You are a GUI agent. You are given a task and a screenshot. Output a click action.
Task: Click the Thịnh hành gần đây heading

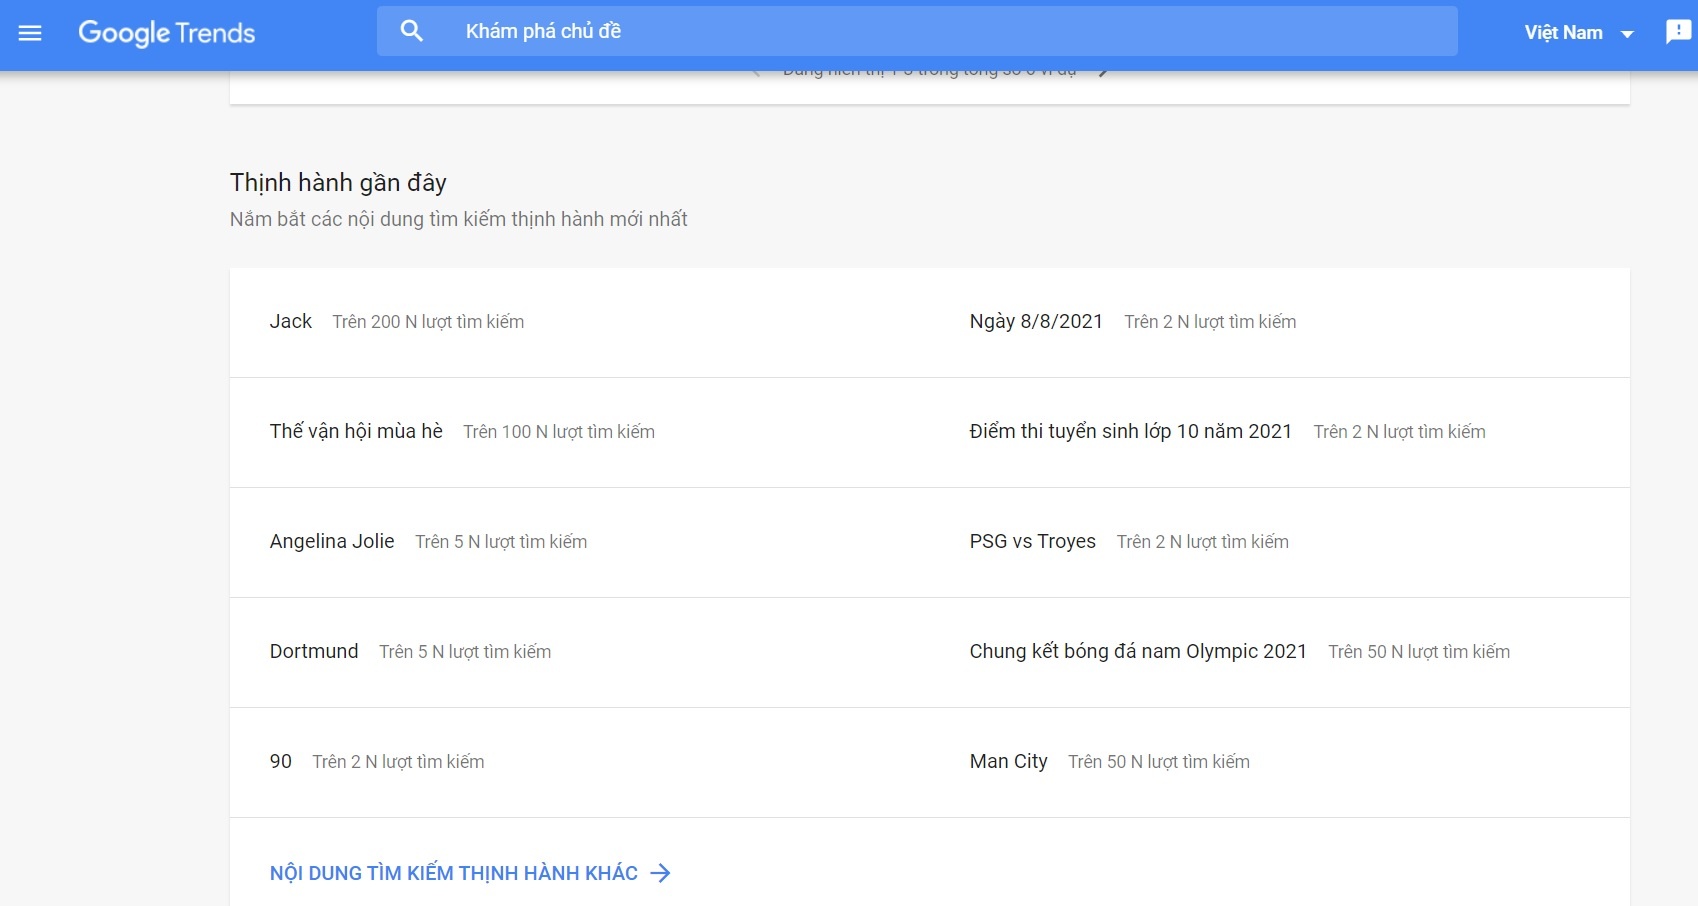[338, 182]
